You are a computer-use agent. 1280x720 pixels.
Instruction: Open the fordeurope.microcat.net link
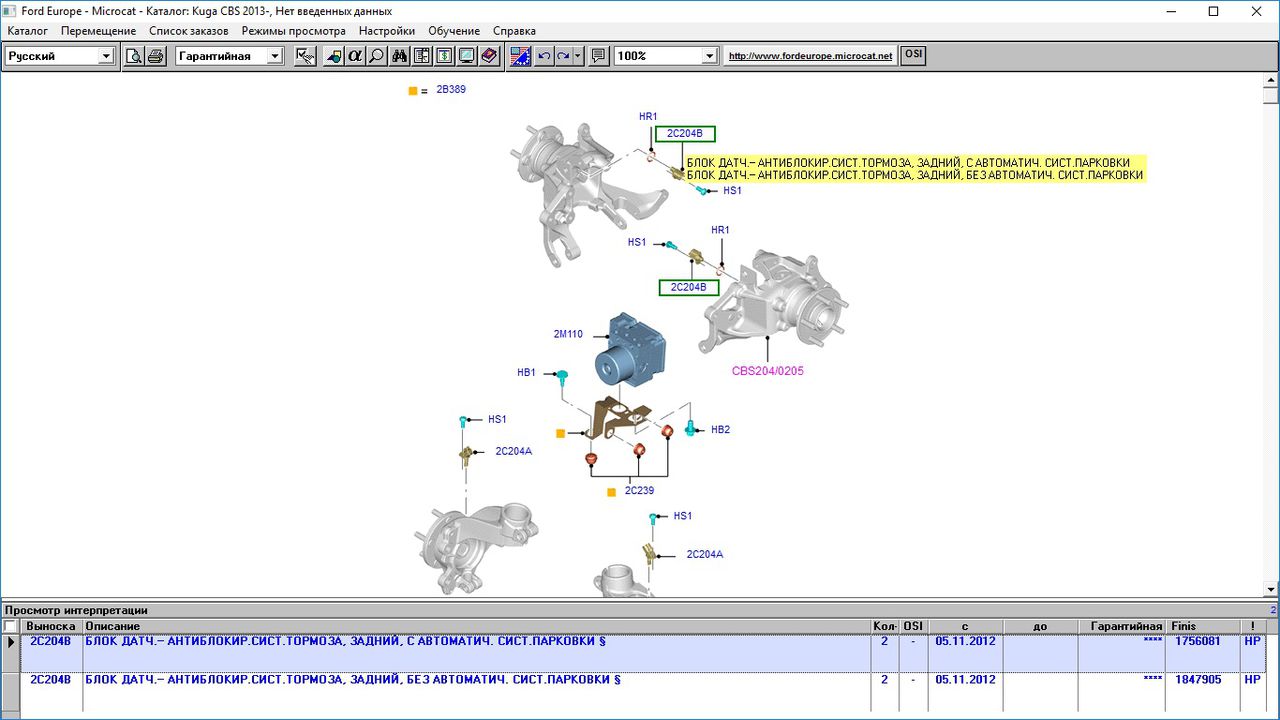click(811, 56)
